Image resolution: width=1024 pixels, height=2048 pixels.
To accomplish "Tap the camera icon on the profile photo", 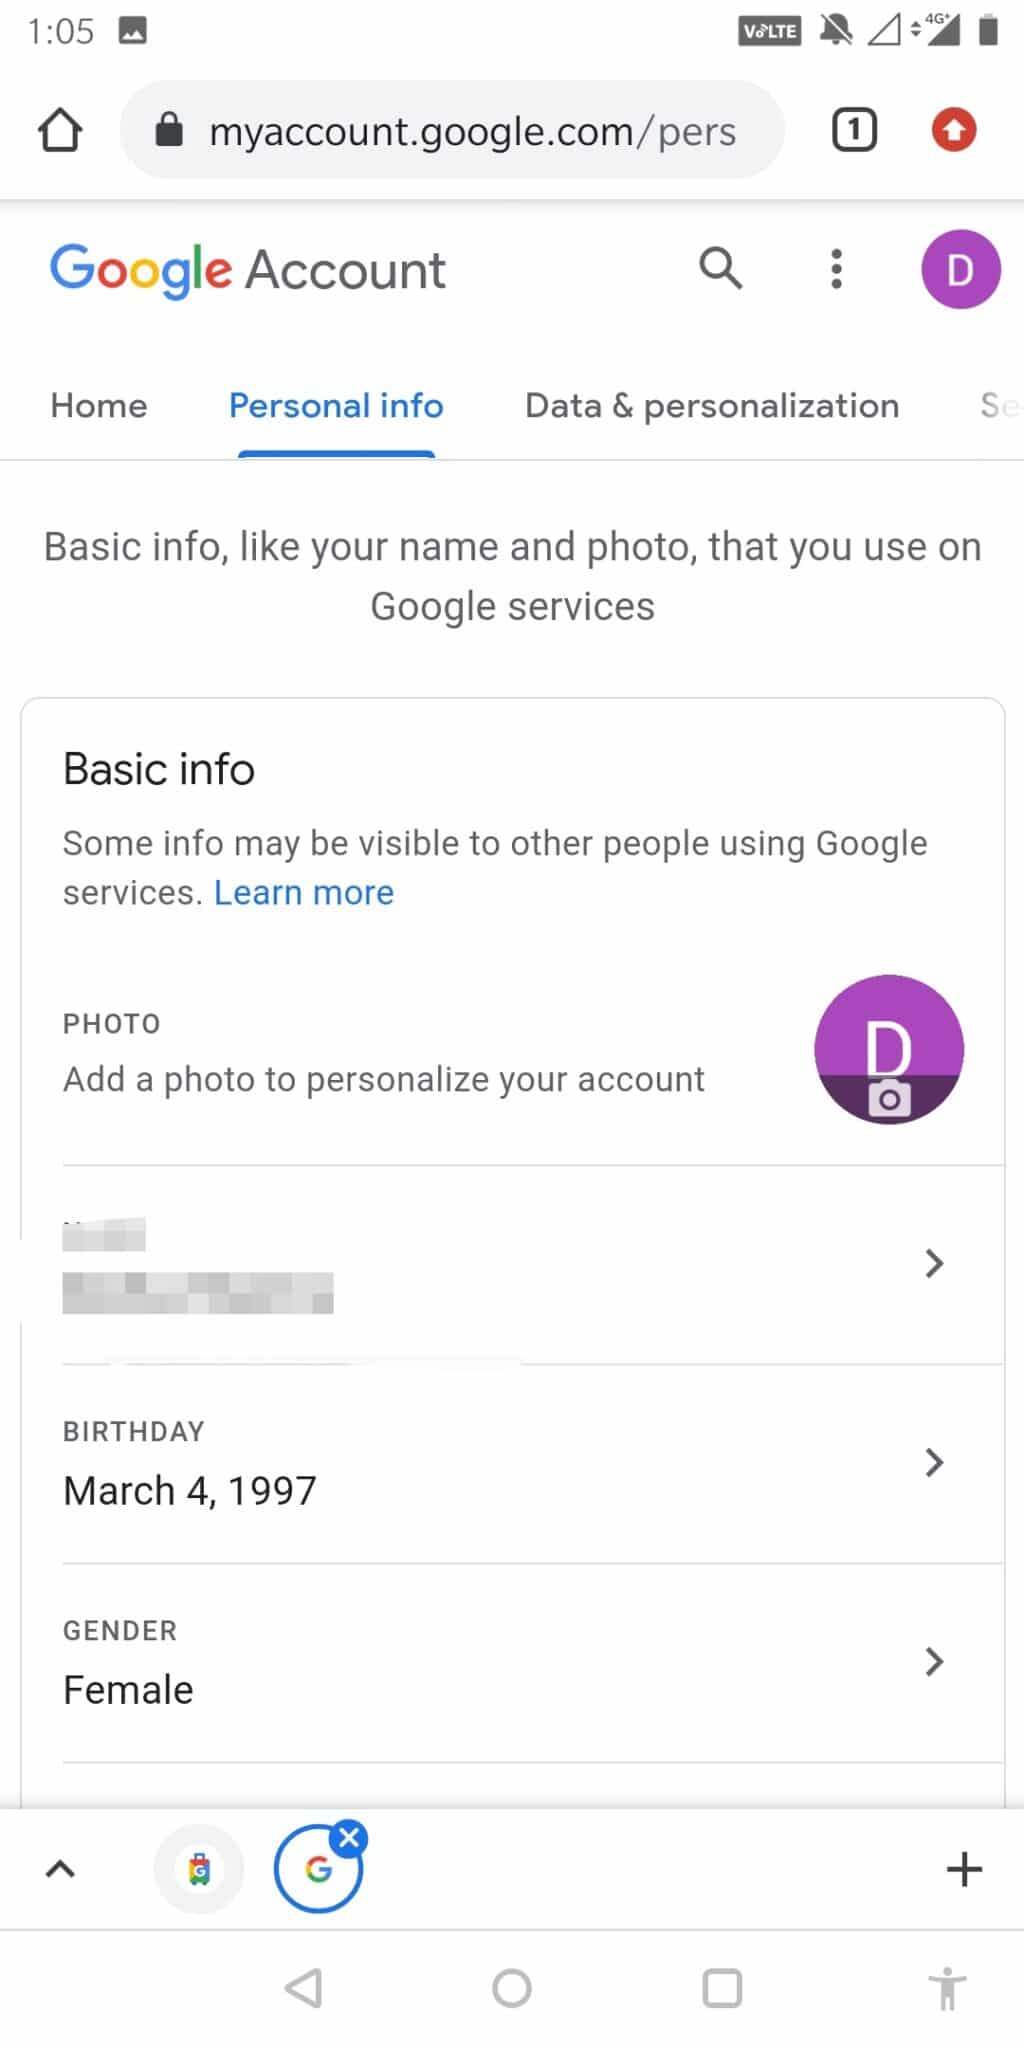I will coord(889,1100).
